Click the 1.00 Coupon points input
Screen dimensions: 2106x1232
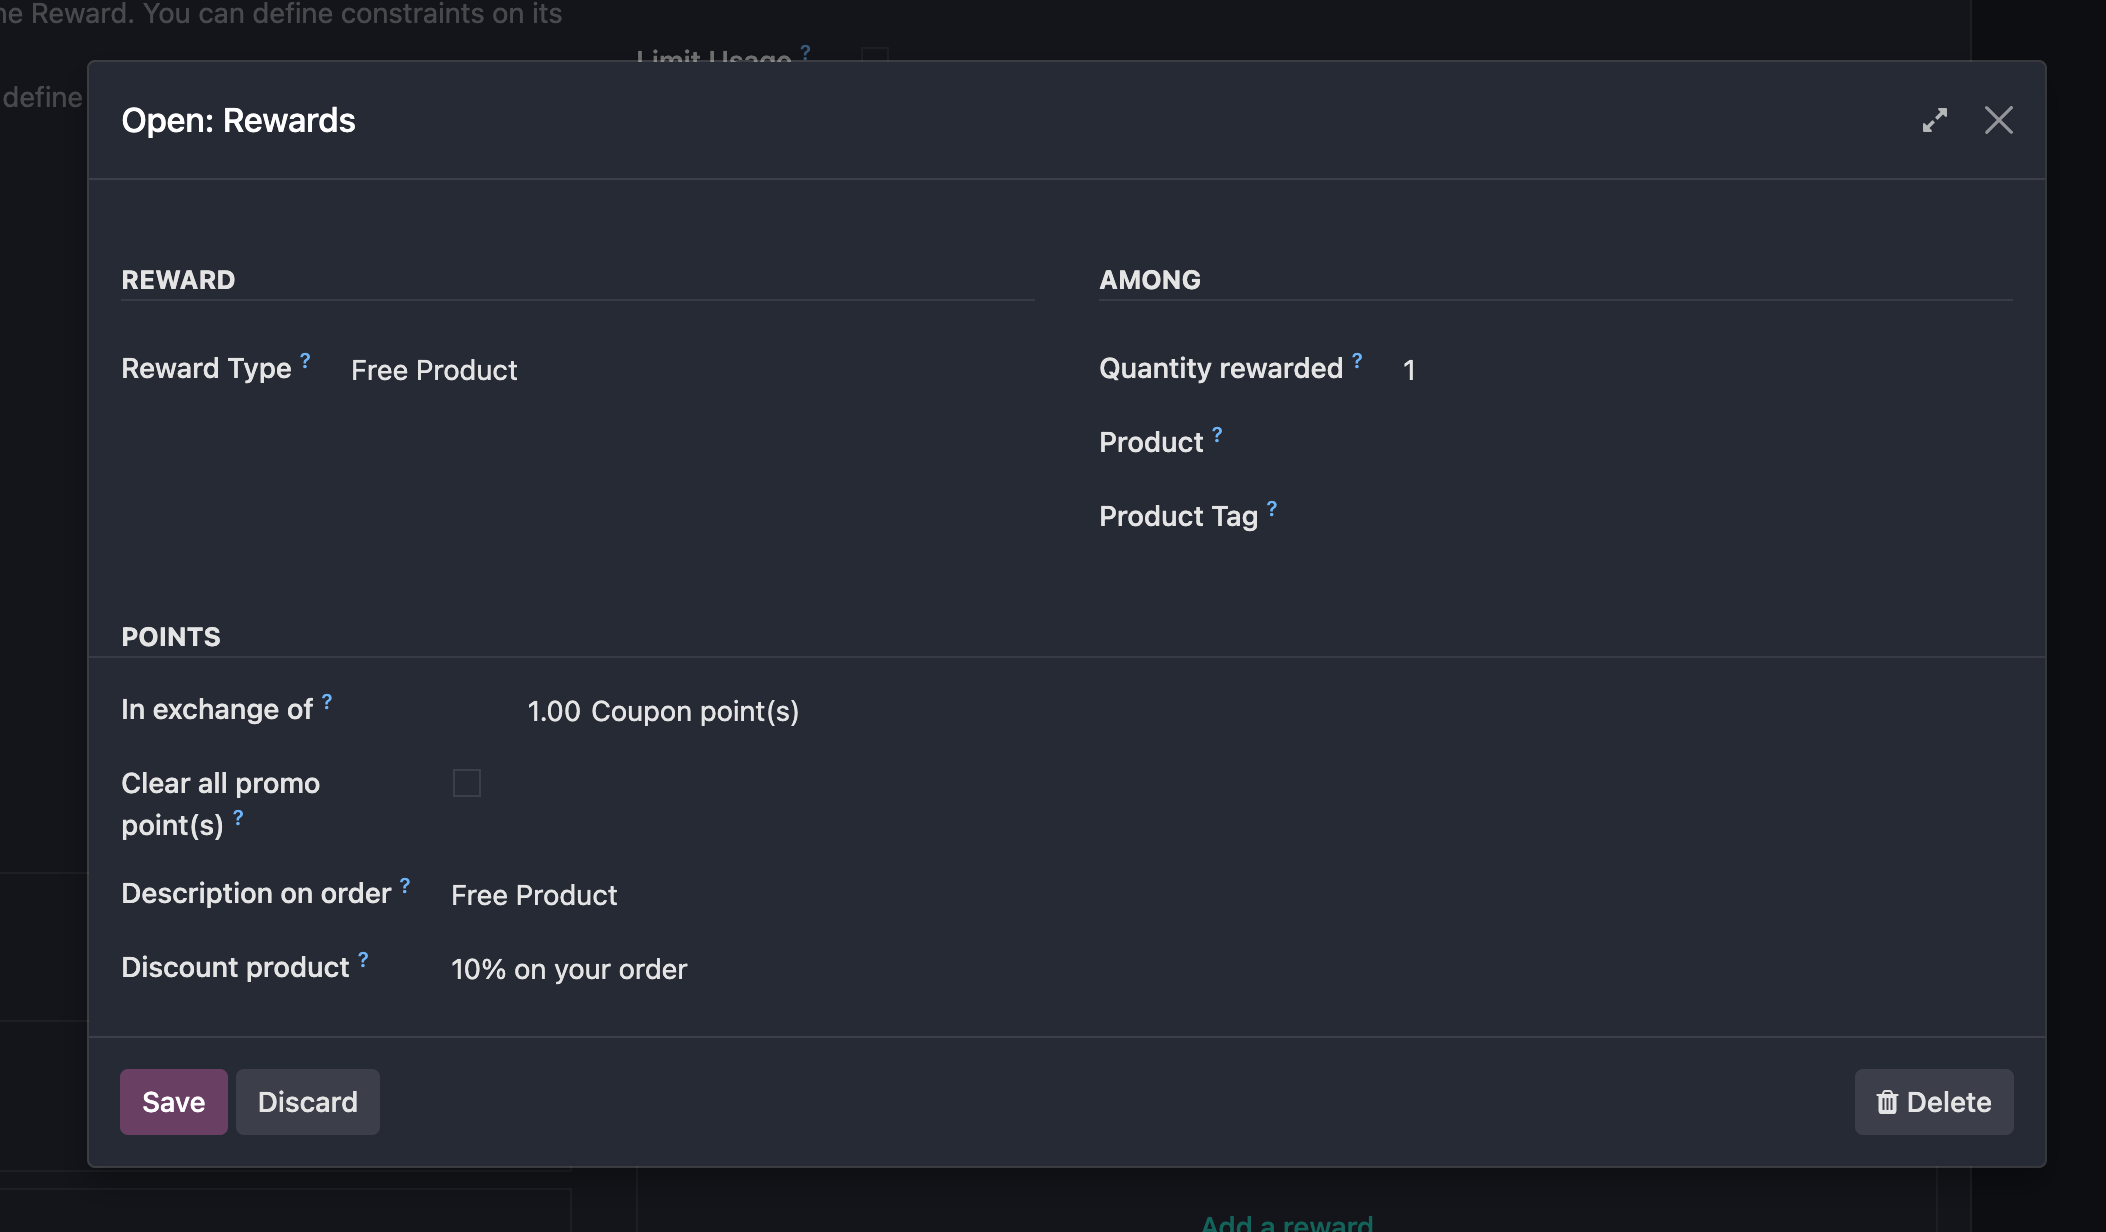point(553,711)
